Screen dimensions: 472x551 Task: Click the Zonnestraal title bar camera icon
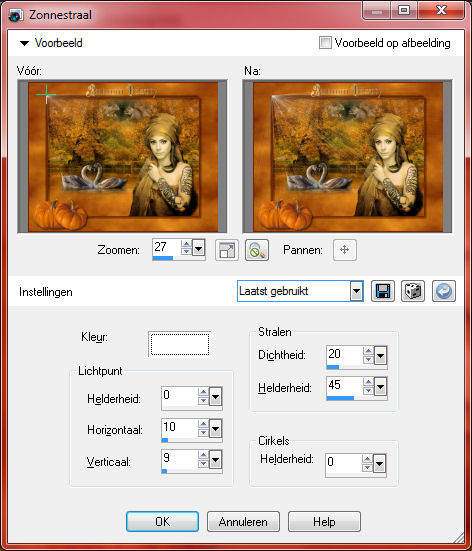coord(16,15)
